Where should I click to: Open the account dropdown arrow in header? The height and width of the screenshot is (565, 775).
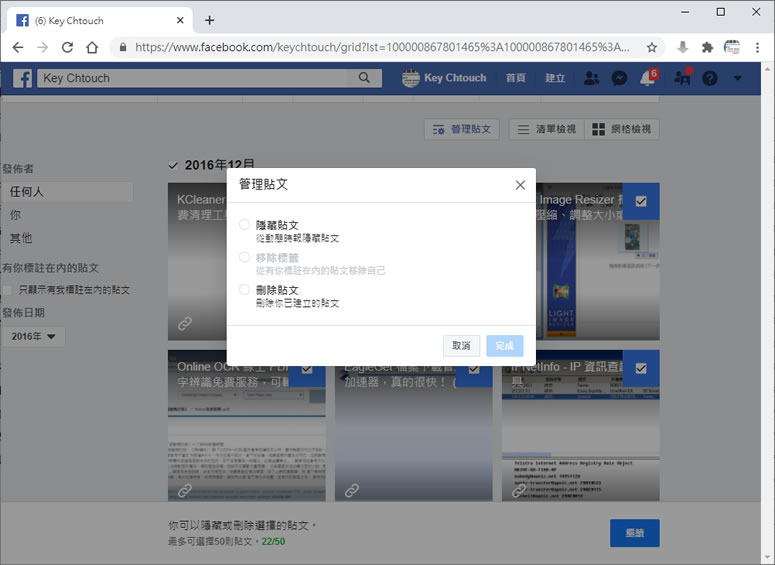(x=738, y=78)
